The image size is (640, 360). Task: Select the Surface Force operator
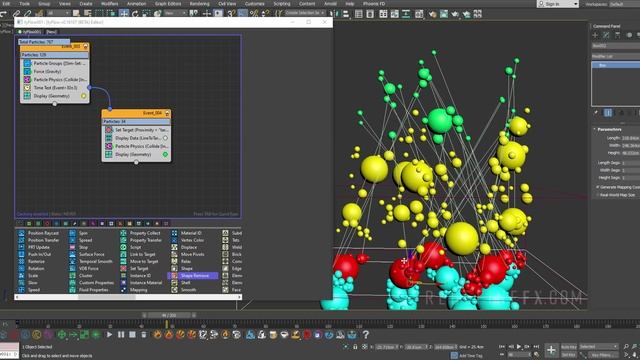(x=87, y=254)
